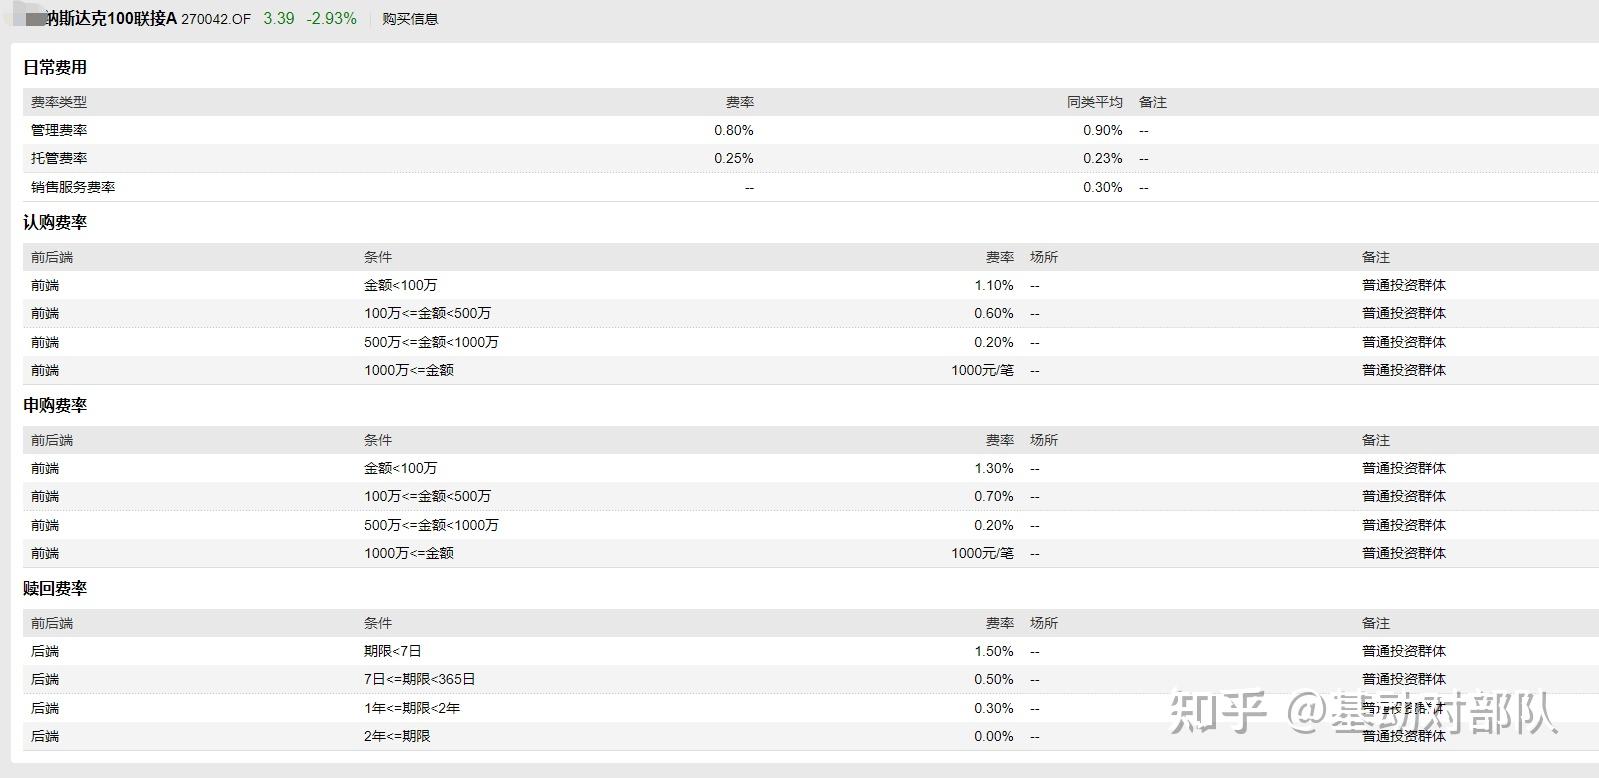Select the 申购费率 section heading
1599x778 pixels.
55,405
